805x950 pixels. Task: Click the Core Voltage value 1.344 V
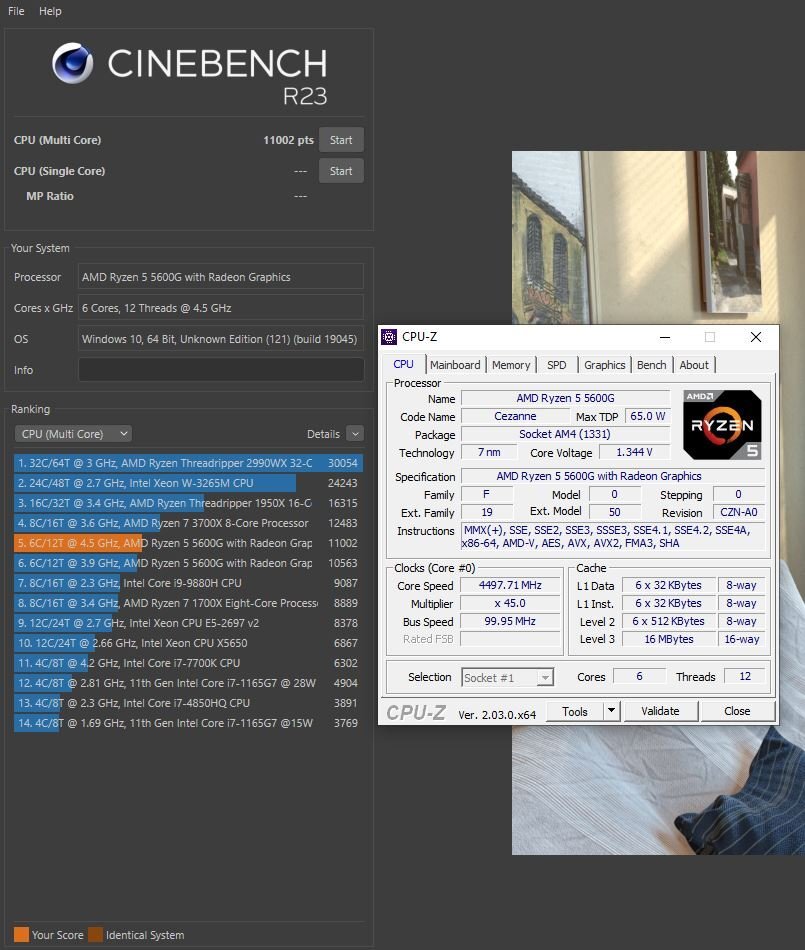point(634,452)
